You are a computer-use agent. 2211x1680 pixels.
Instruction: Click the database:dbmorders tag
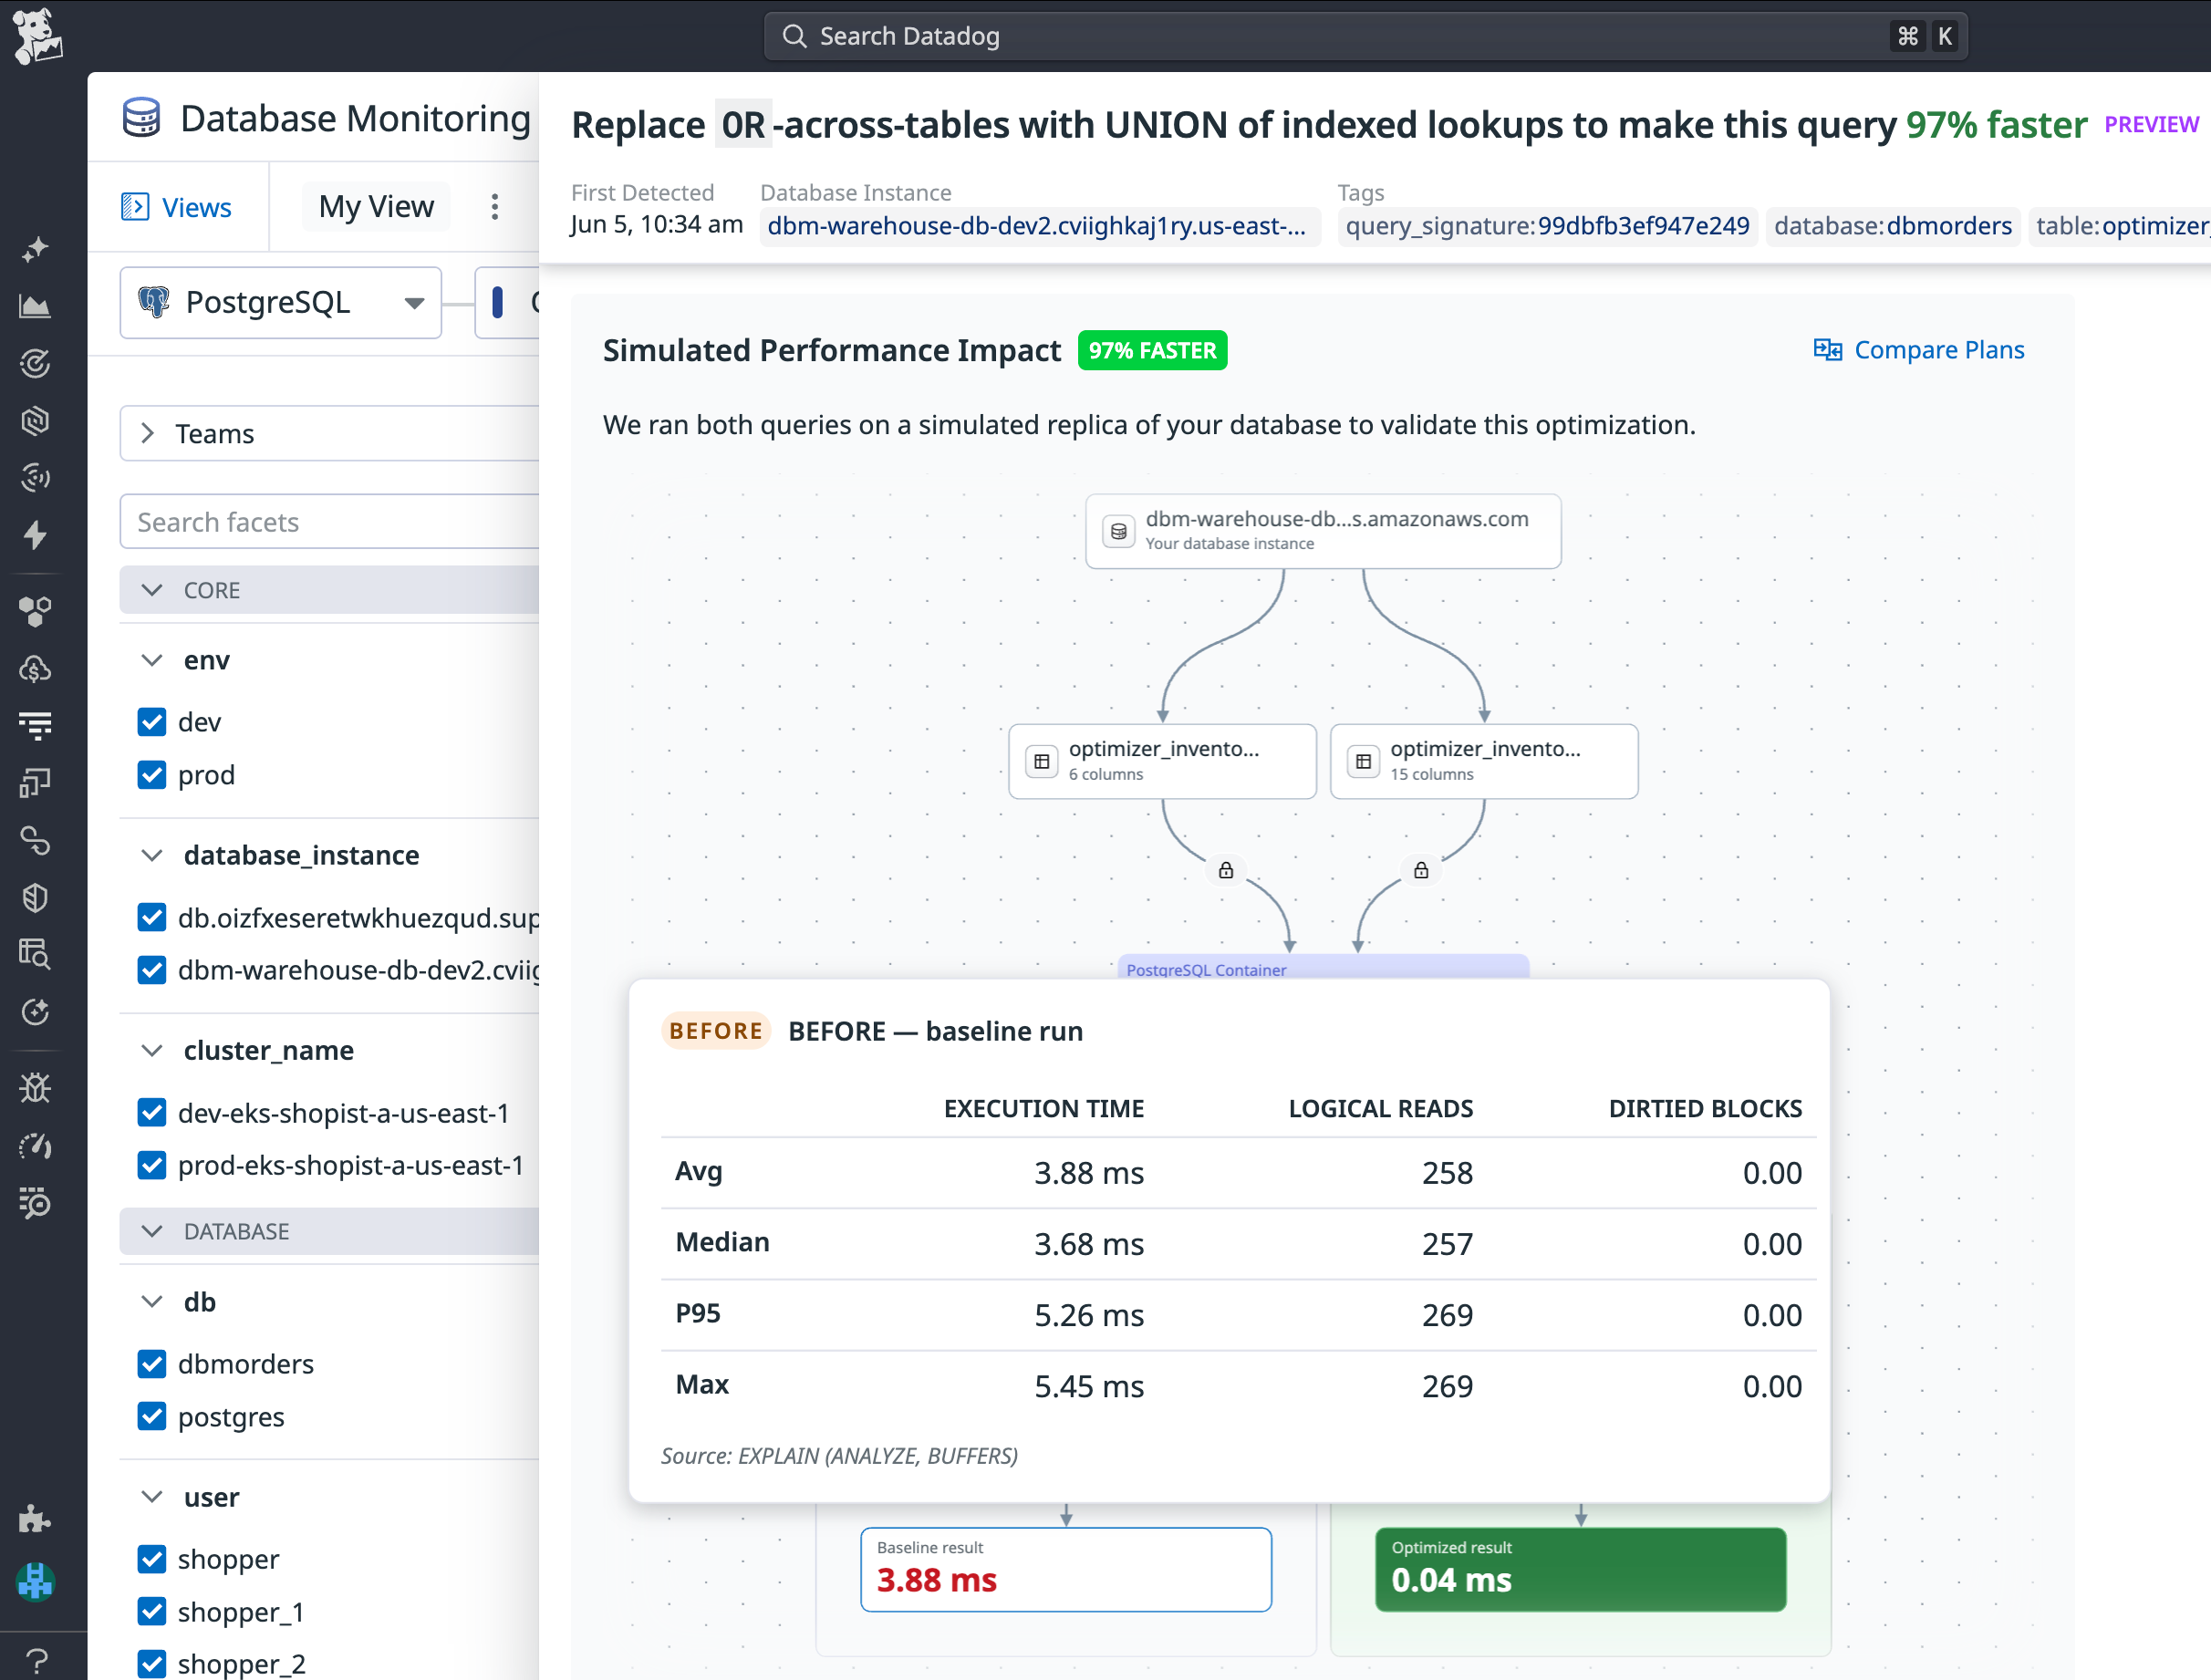pos(1893,226)
